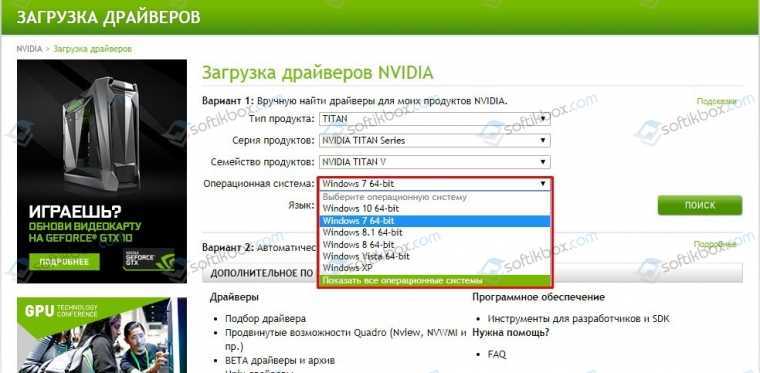Viewport: 760px width, 373px height.
Task: Click the Загрузка драйверов NVIDIA page title
Action: tap(317, 73)
